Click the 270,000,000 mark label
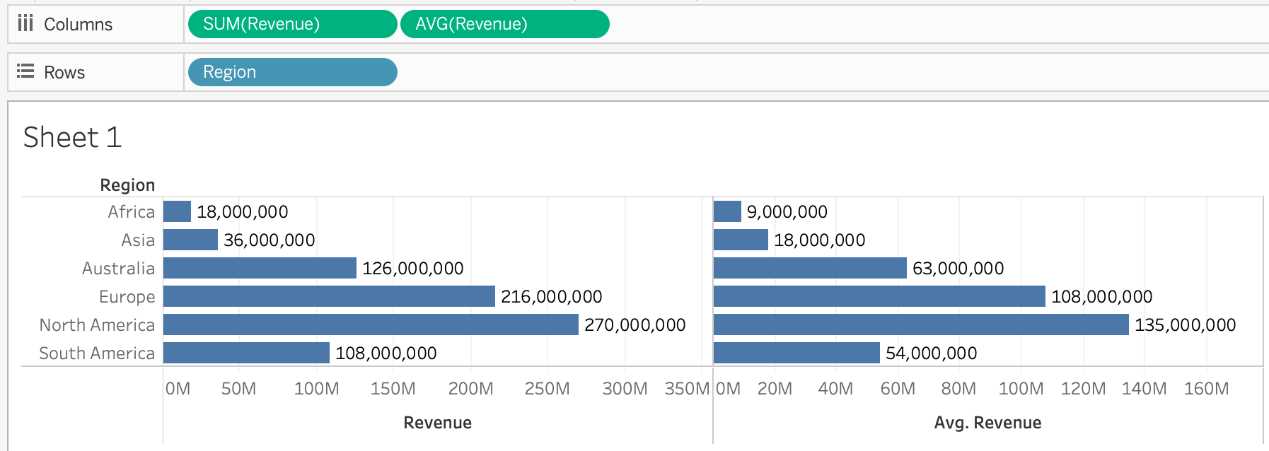Image resolution: width=1269 pixels, height=451 pixels. [x=636, y=325]
